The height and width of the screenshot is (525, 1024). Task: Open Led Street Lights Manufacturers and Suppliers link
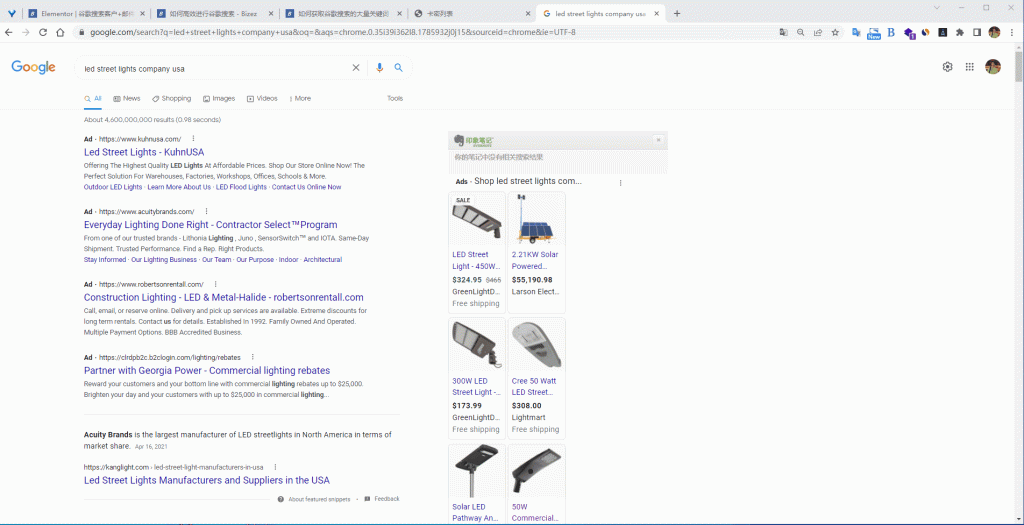pos(206,480)
